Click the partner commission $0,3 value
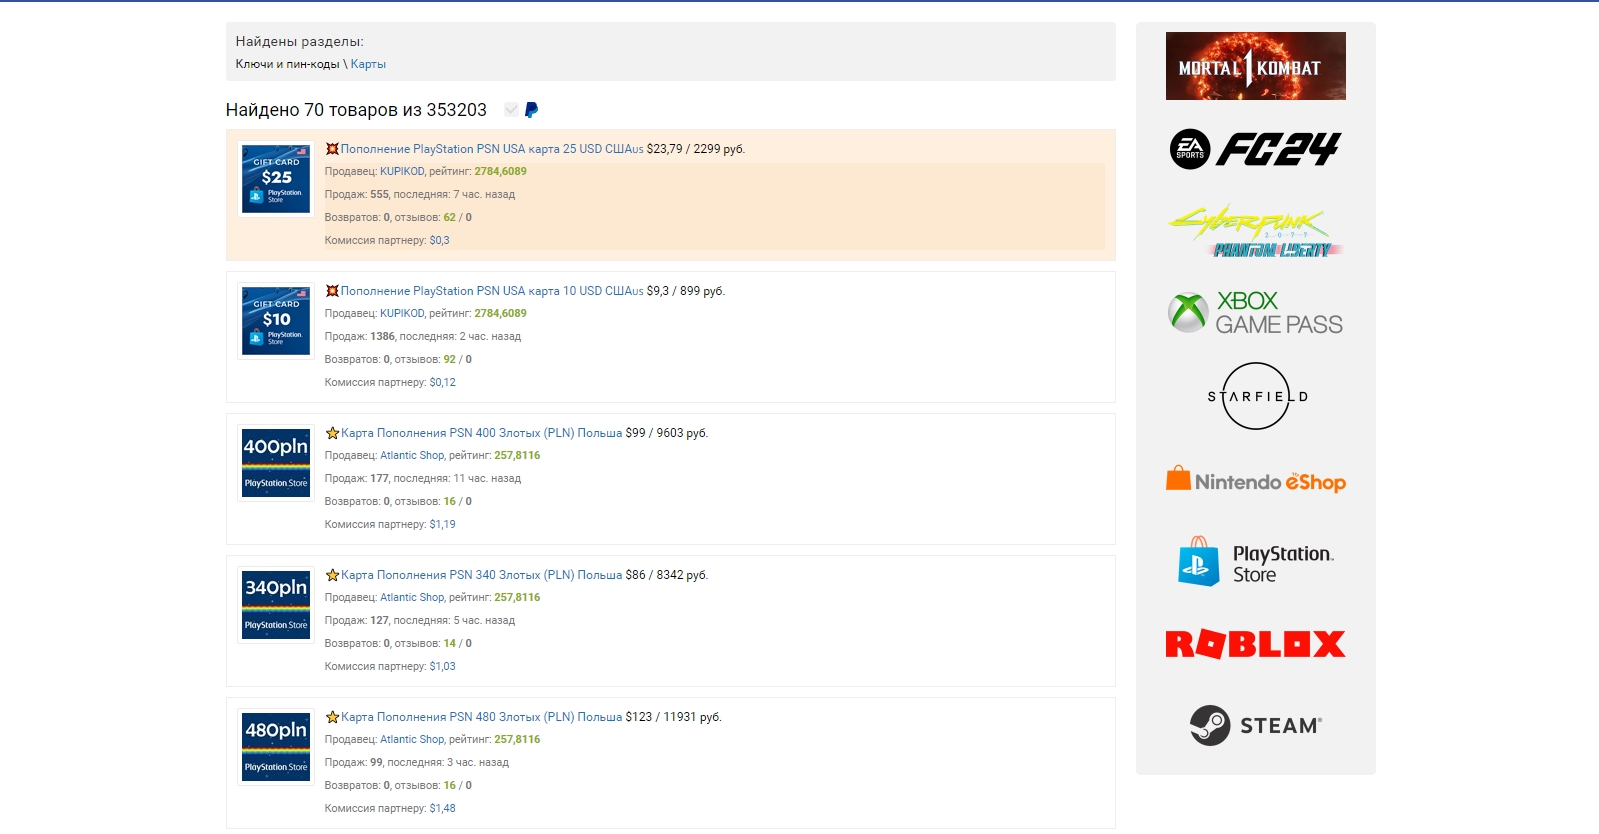 coord(439,241)
